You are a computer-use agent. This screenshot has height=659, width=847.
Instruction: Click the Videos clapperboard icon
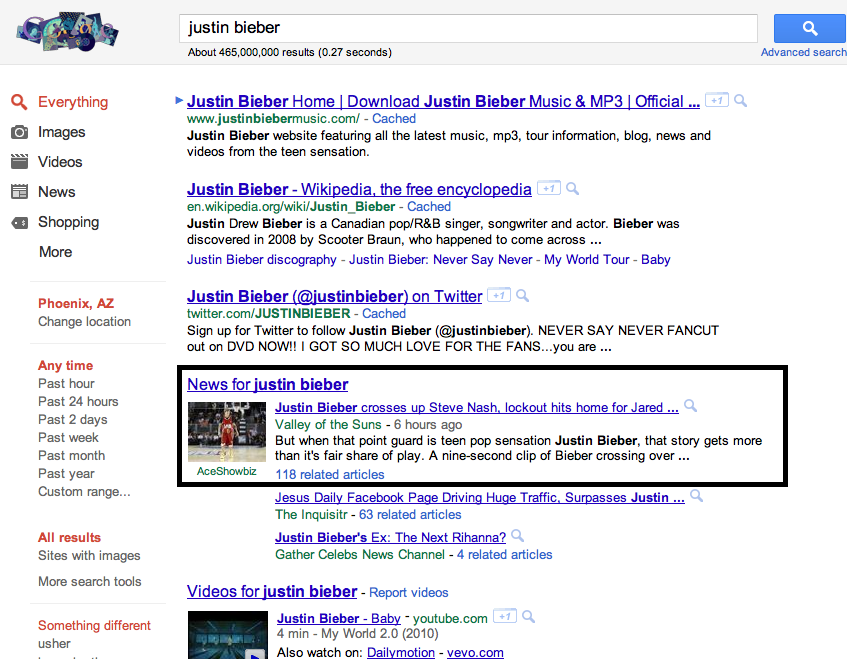19,162
